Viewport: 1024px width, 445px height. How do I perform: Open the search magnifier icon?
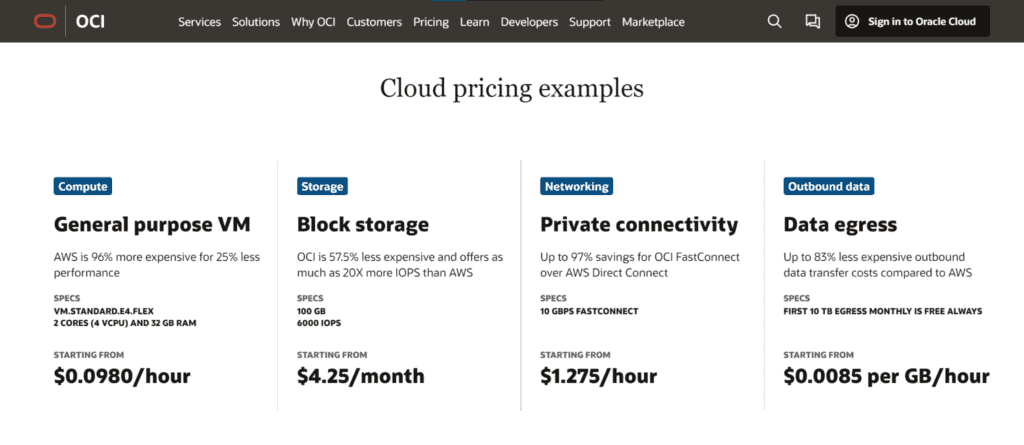[775, 22]
